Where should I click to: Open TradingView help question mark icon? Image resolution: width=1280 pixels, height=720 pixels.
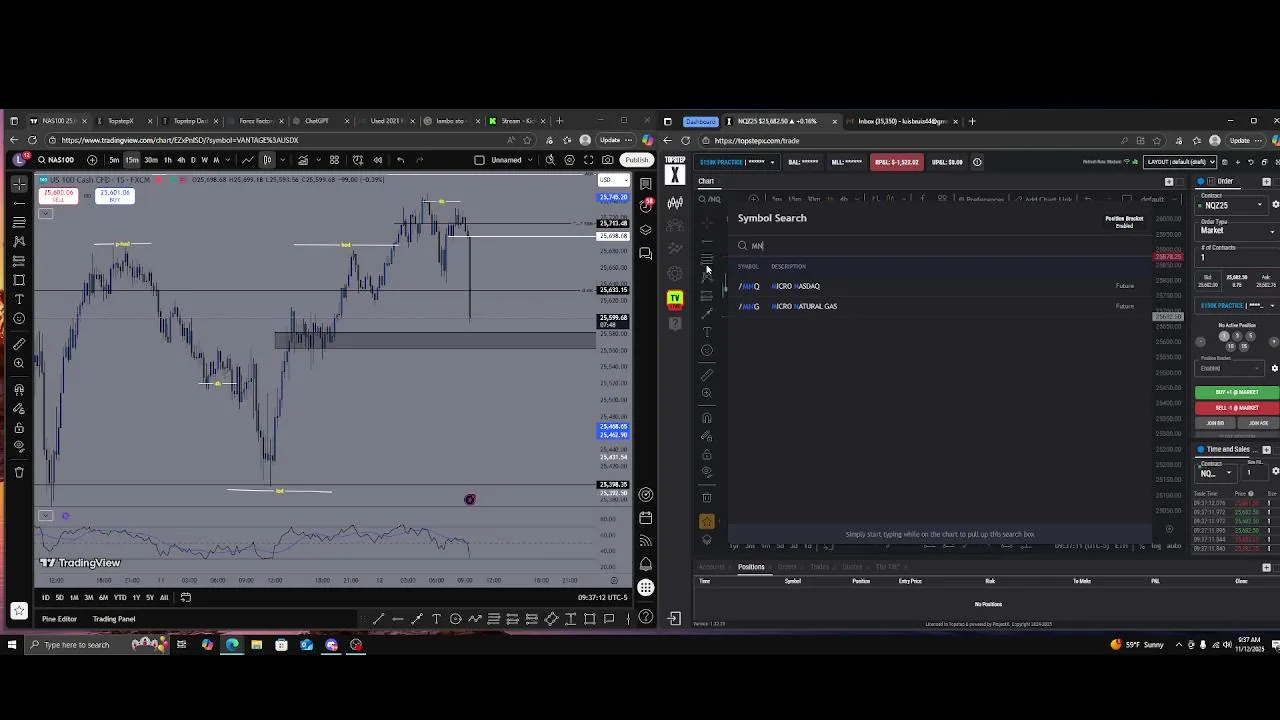(646, 617)
